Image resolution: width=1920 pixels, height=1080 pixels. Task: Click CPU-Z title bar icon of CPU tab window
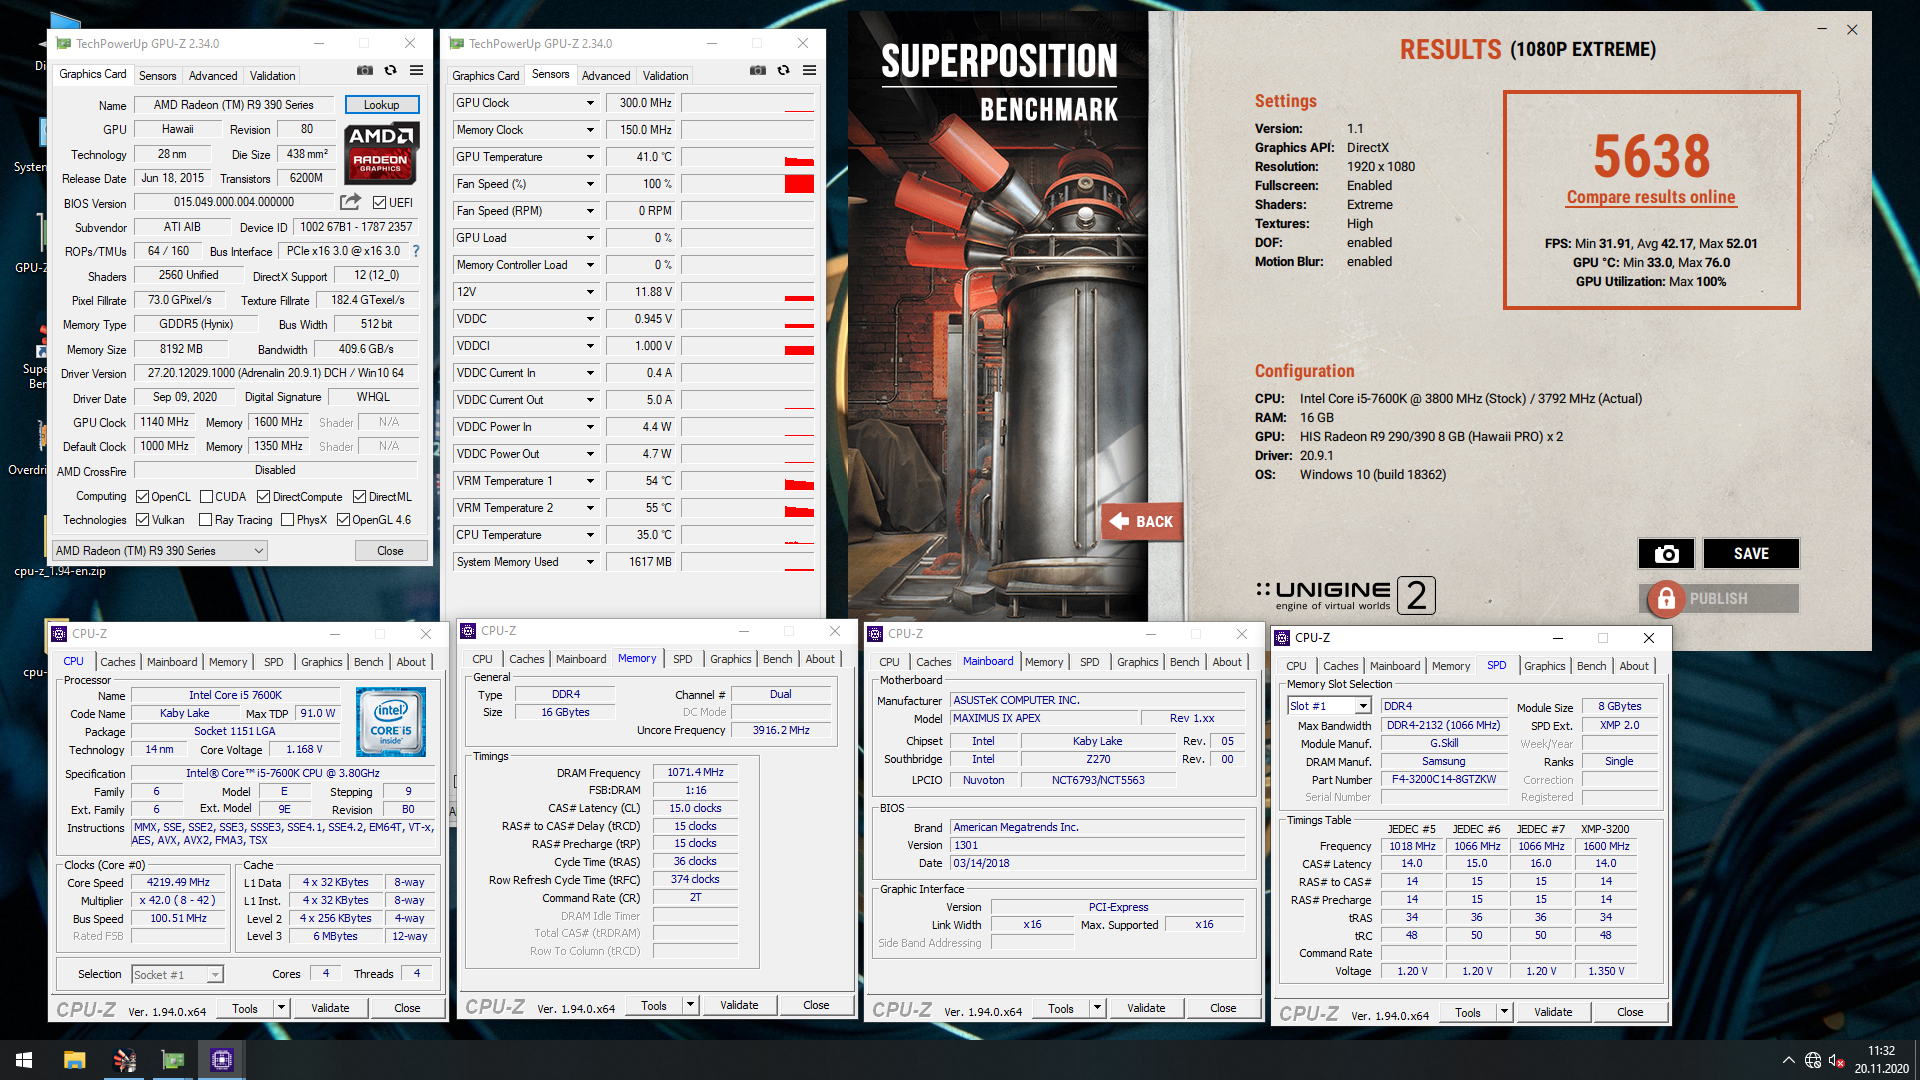coord(59,634)
